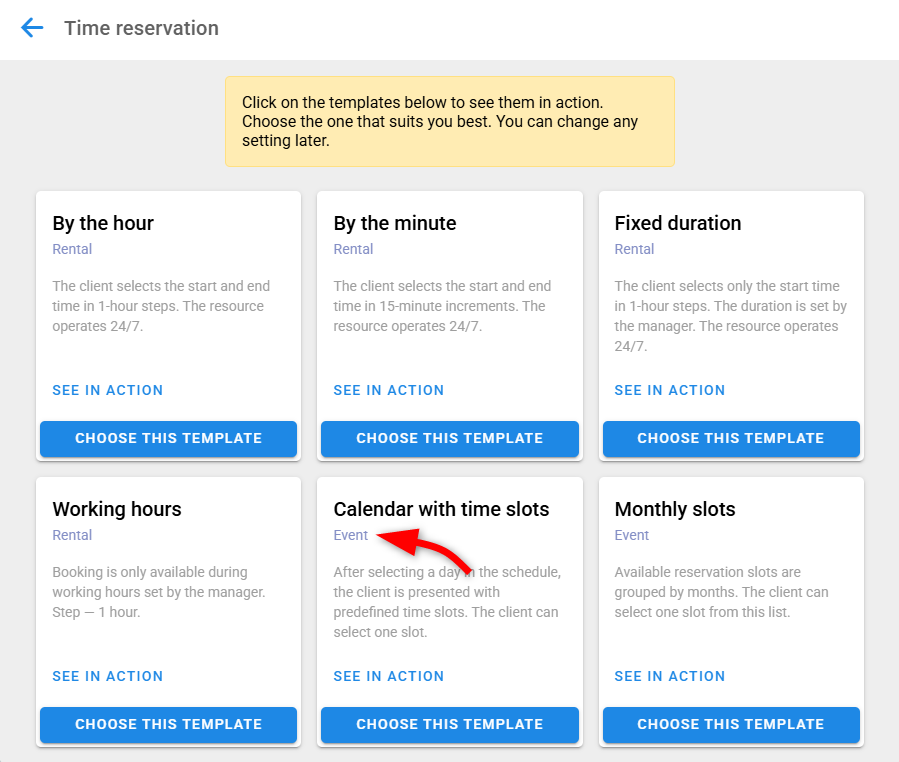Click the back arrow icon
The width and height of the screenshot is (899, 762).
33,28
